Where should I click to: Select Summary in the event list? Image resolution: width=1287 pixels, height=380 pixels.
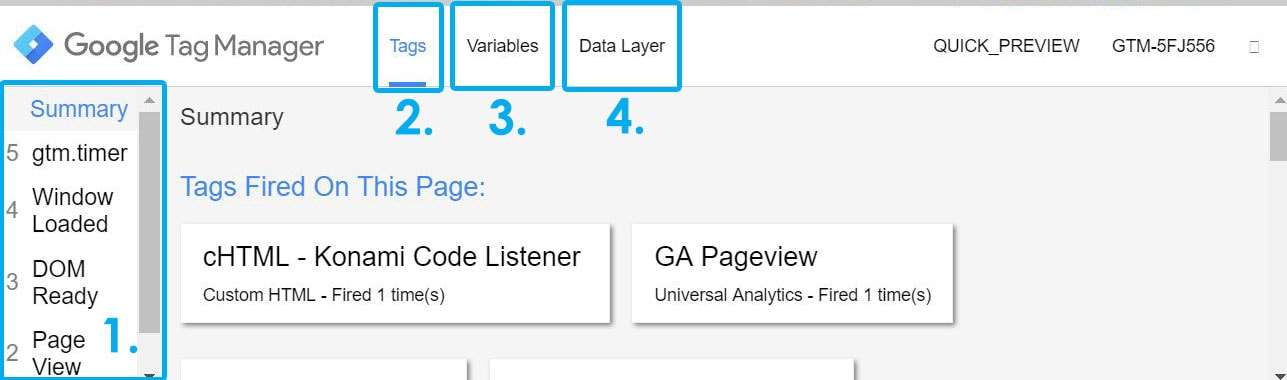[79, 109]
